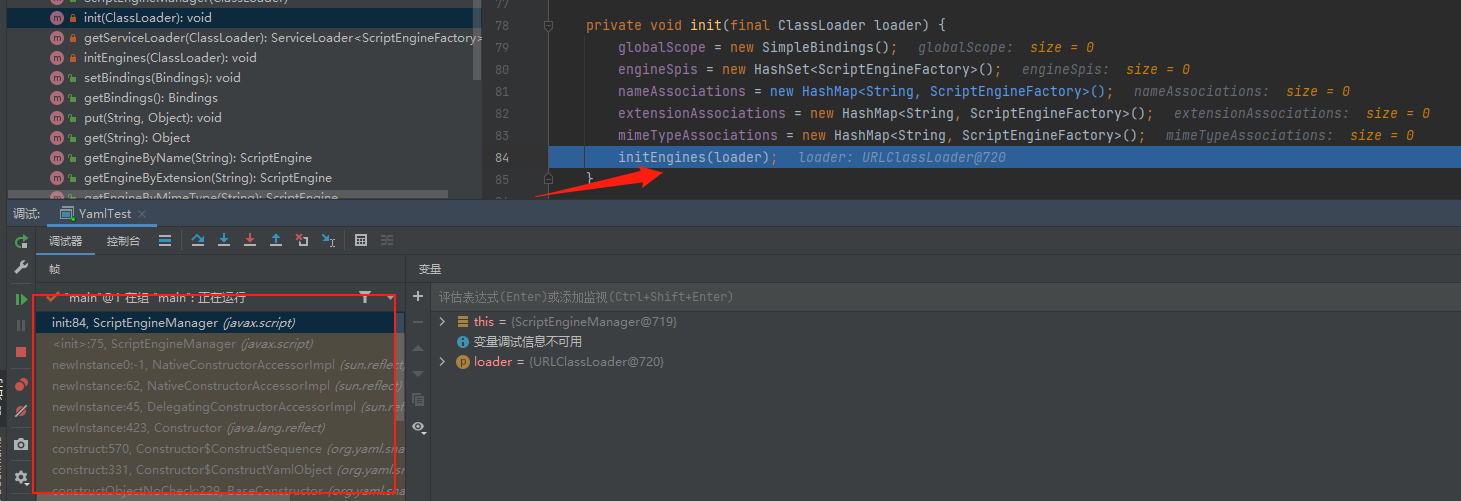Open debug panel gear settings icon
This screenshot has width=1461, height=501.
[x=21, y=478]
